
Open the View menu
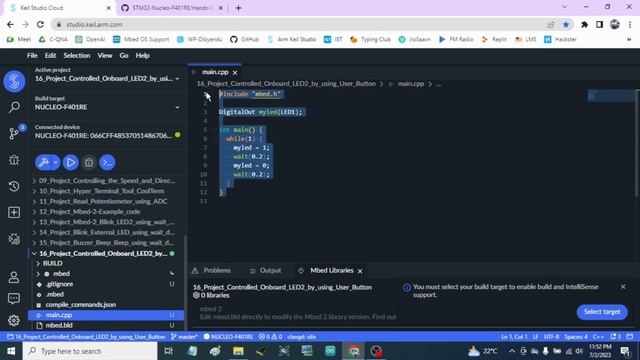tap(105, 56)
